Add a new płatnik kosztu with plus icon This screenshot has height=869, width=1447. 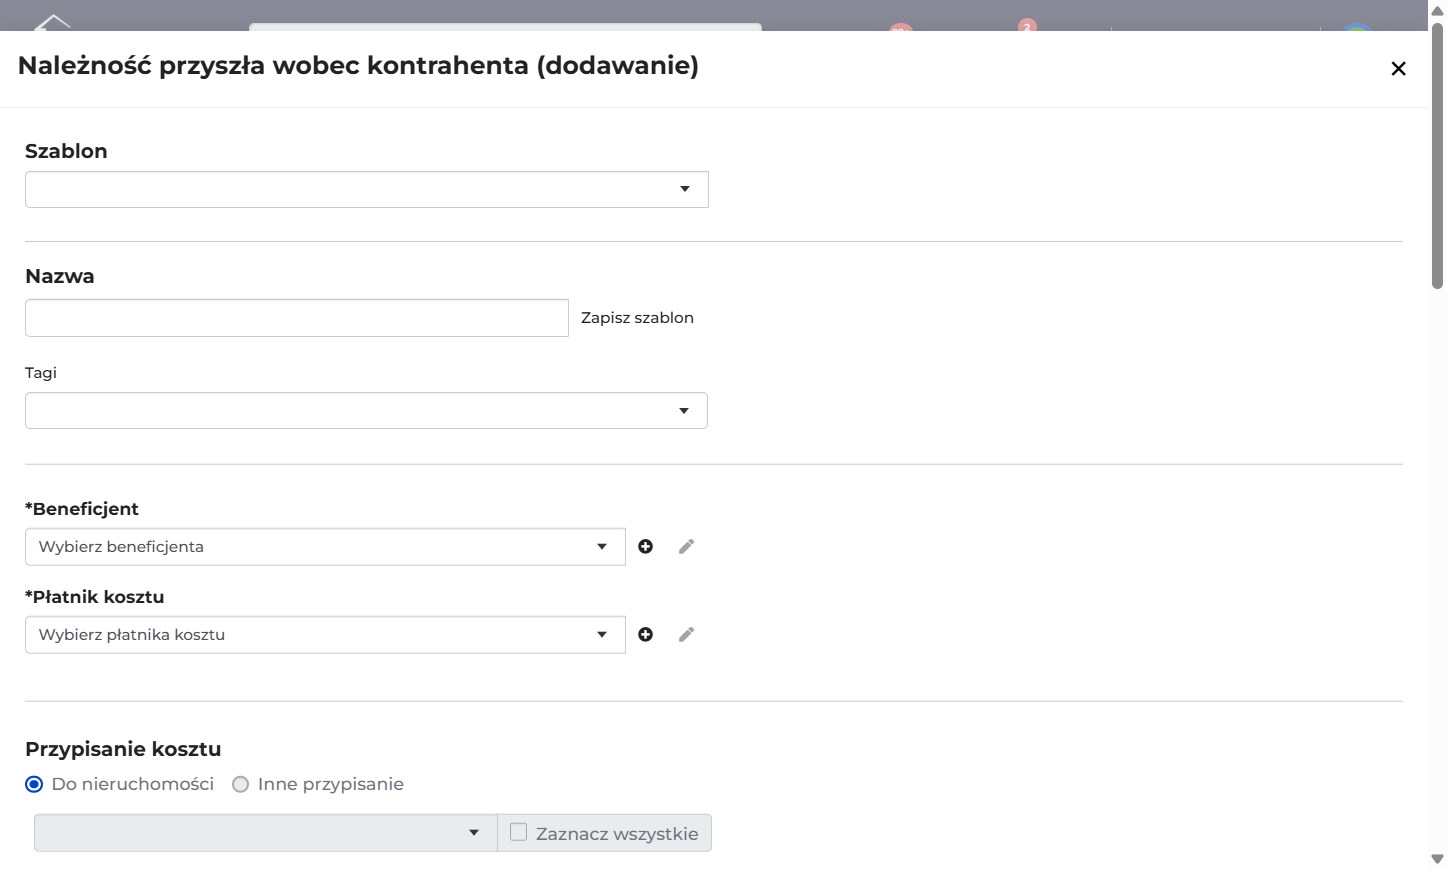pos(646,634)
